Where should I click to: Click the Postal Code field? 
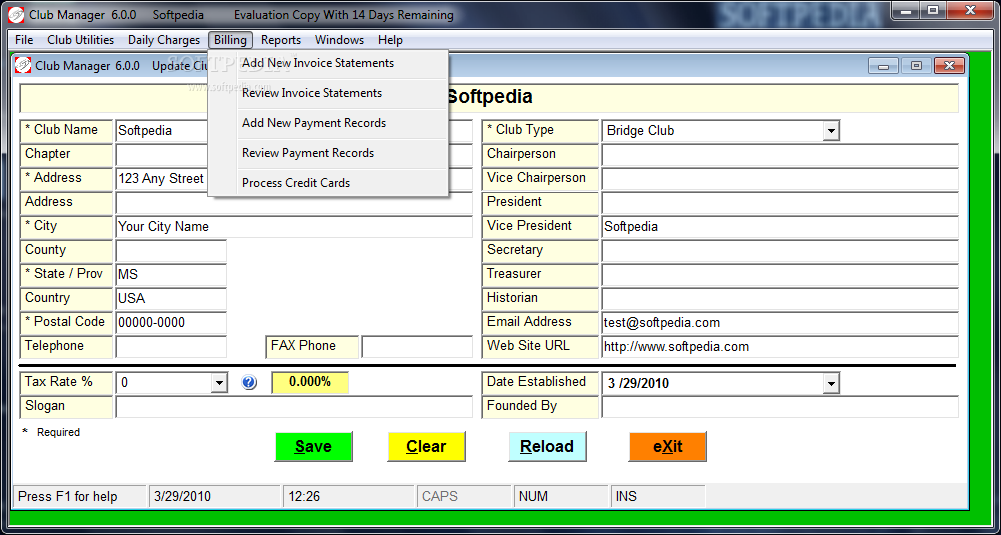tap(171, 322)
